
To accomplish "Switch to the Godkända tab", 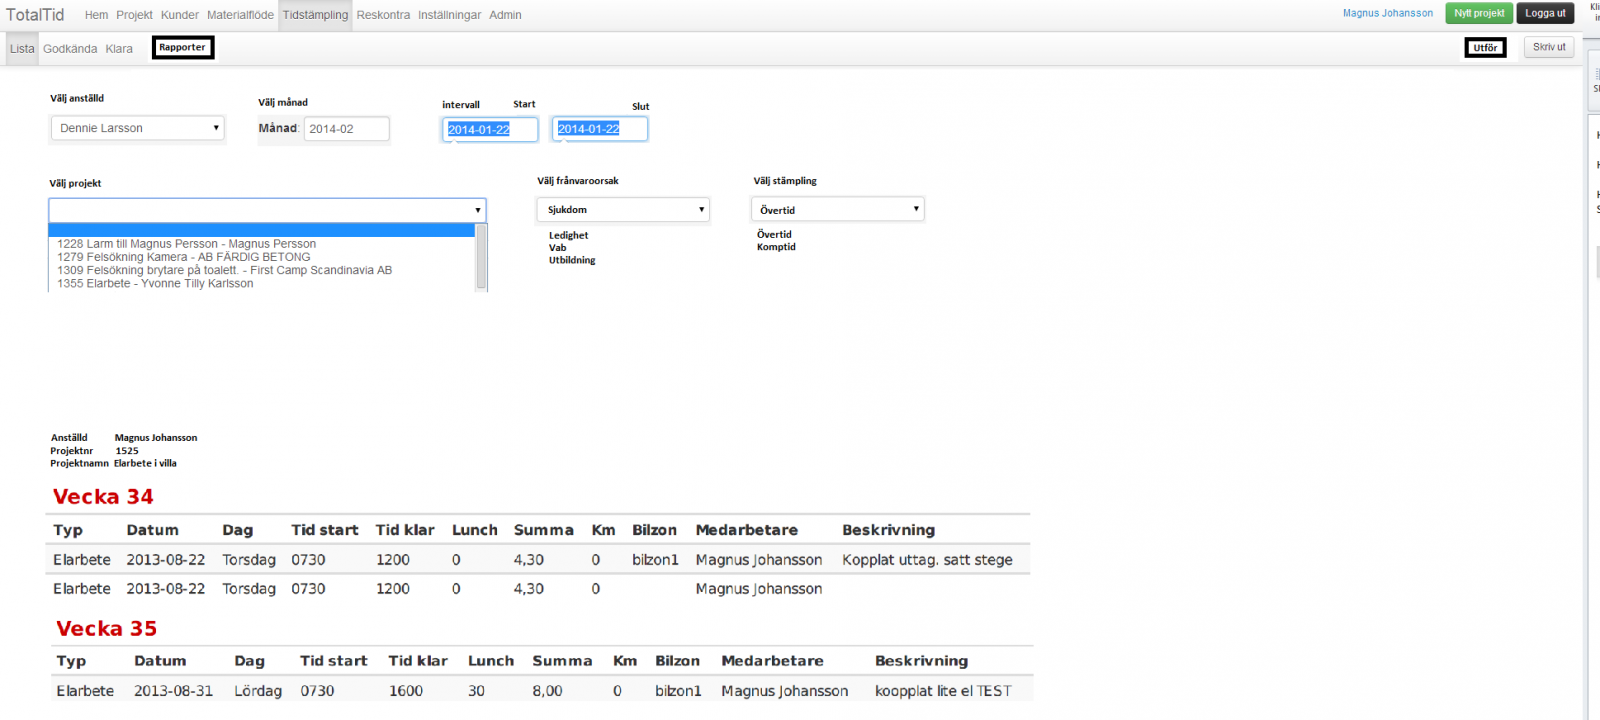I will [x=70, y=49].
